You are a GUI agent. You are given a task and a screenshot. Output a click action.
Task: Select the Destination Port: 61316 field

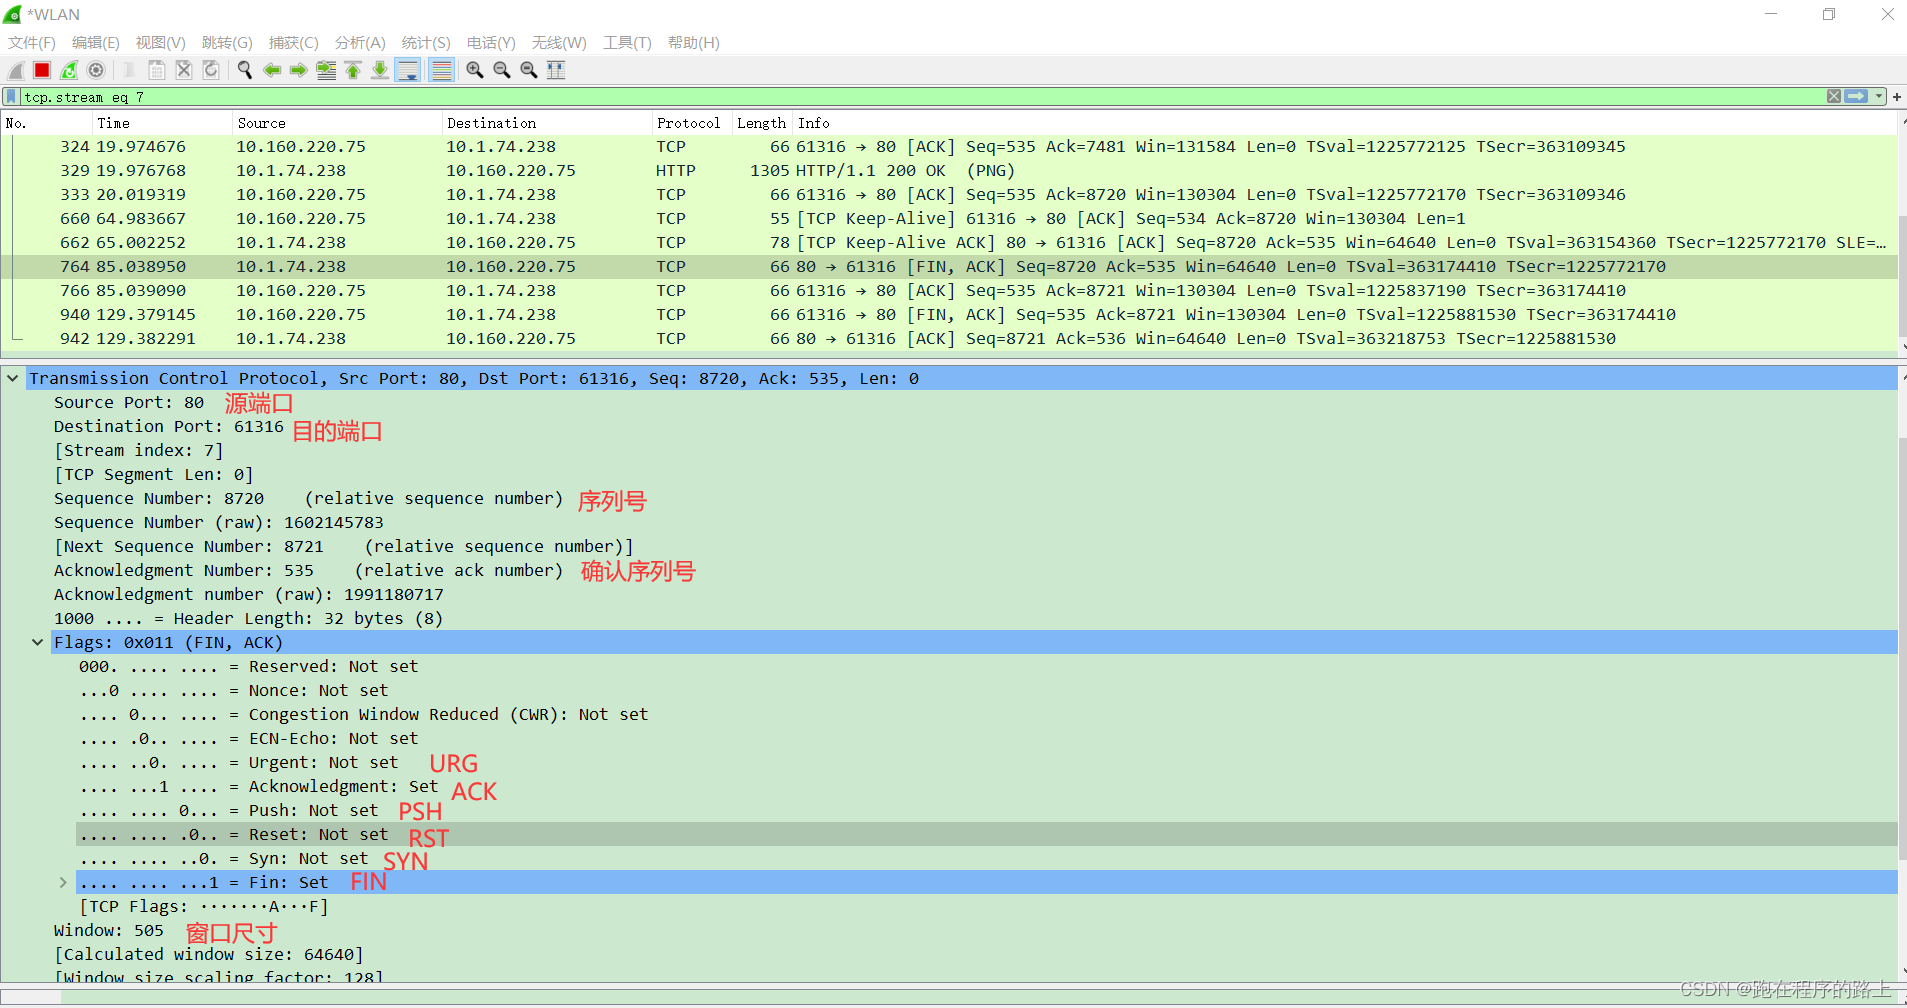pos(169,426)
